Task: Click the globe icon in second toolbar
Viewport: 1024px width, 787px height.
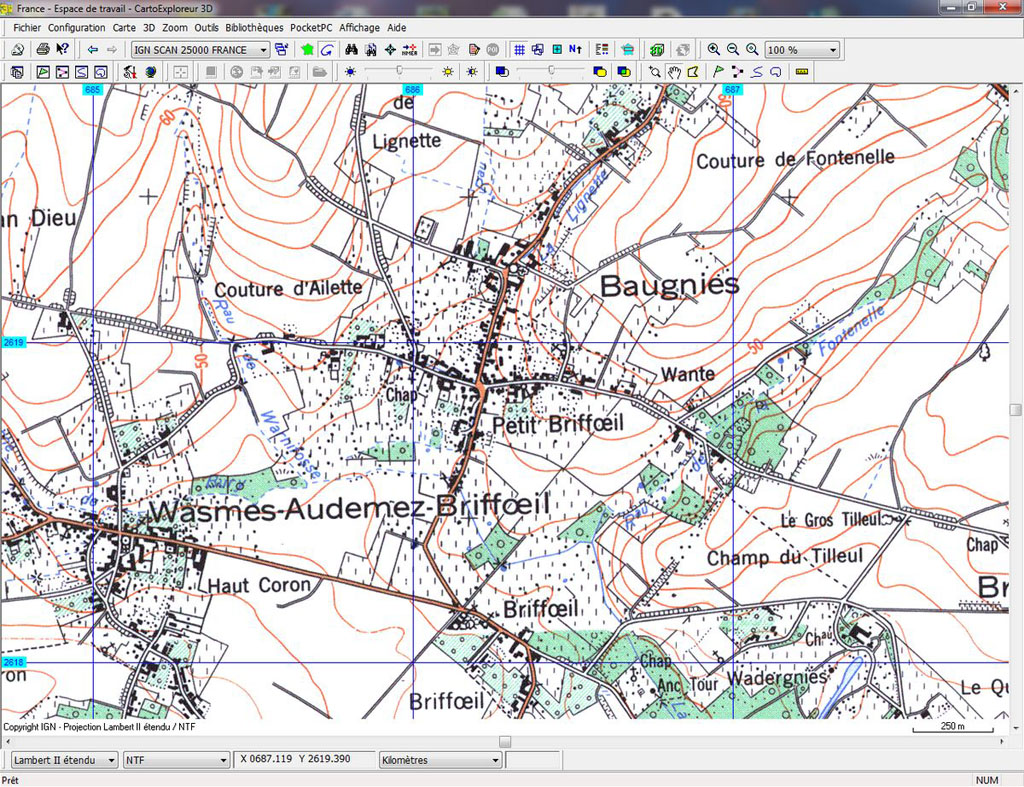Action: click(x=151, y=72)
